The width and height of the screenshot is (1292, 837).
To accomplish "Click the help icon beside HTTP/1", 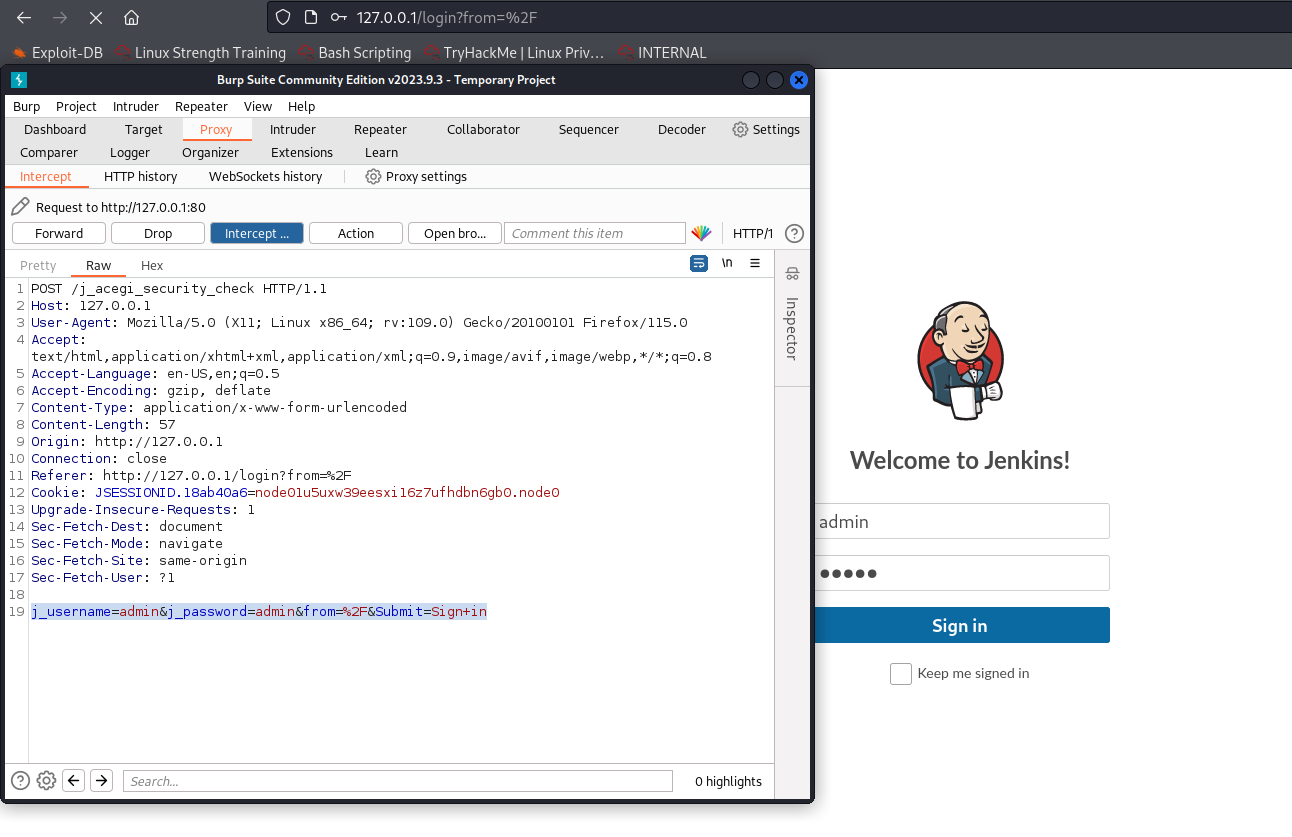I will [x=794, y=233].
